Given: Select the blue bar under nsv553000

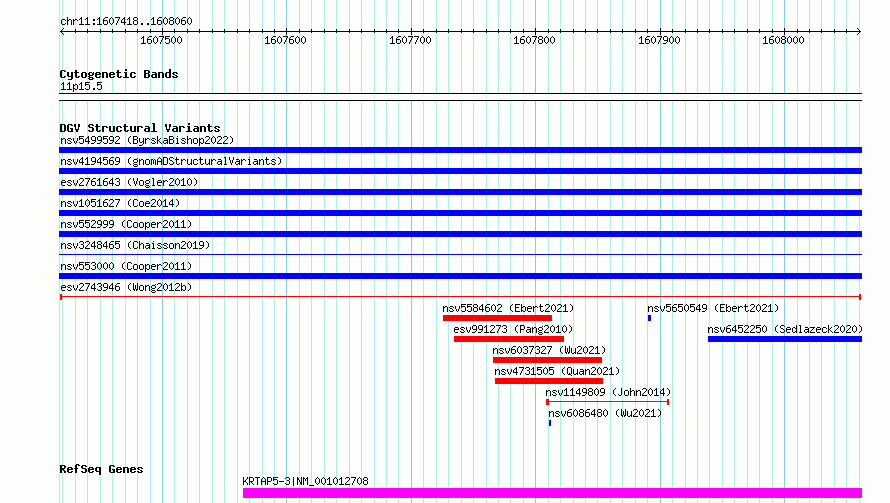Looking at the screenshot, I should 460,276.
